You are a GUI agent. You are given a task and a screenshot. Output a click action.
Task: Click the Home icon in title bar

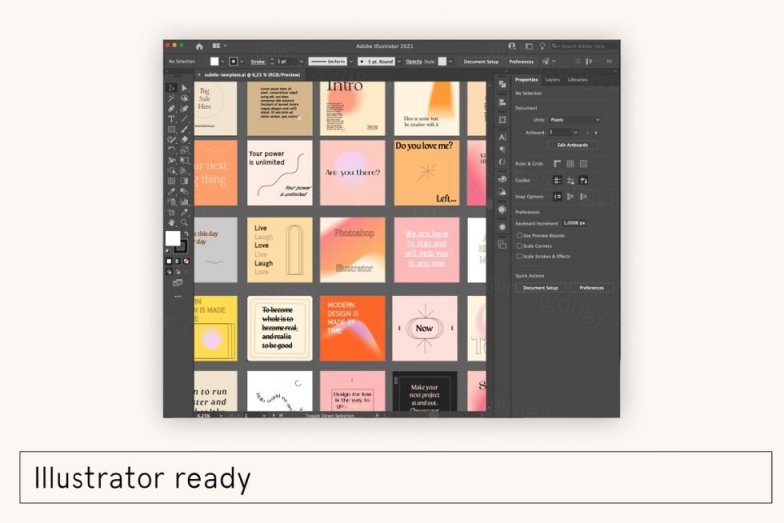coord(199,46)
